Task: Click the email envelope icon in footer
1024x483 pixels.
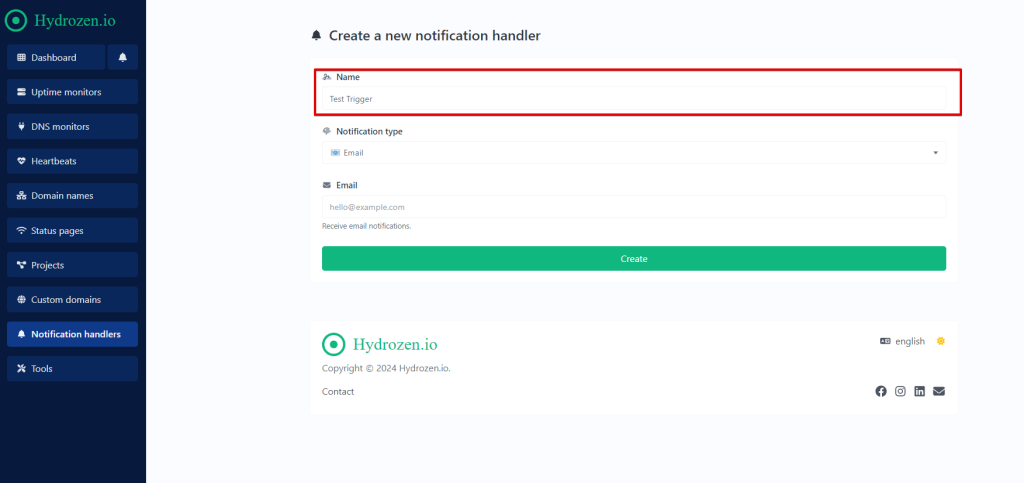Action: pos(939,391)
